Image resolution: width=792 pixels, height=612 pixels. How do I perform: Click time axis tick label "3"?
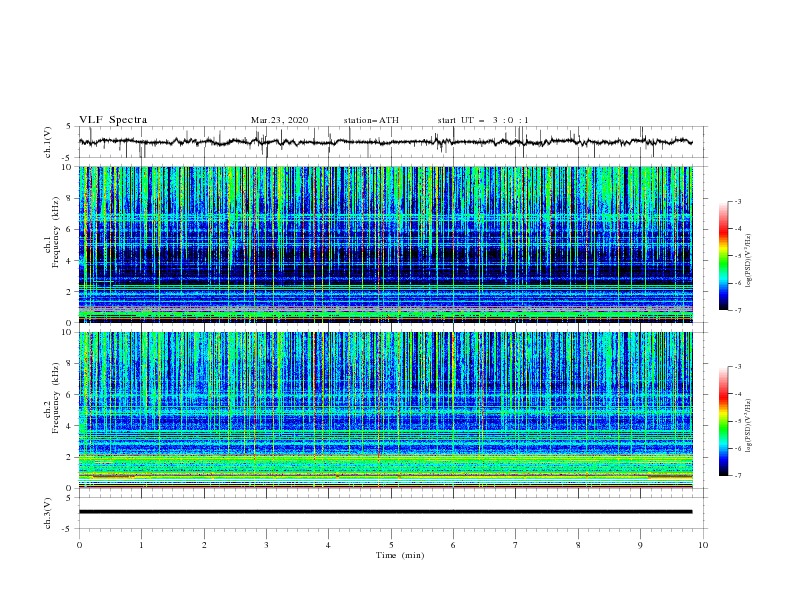[x=266, y=545]
